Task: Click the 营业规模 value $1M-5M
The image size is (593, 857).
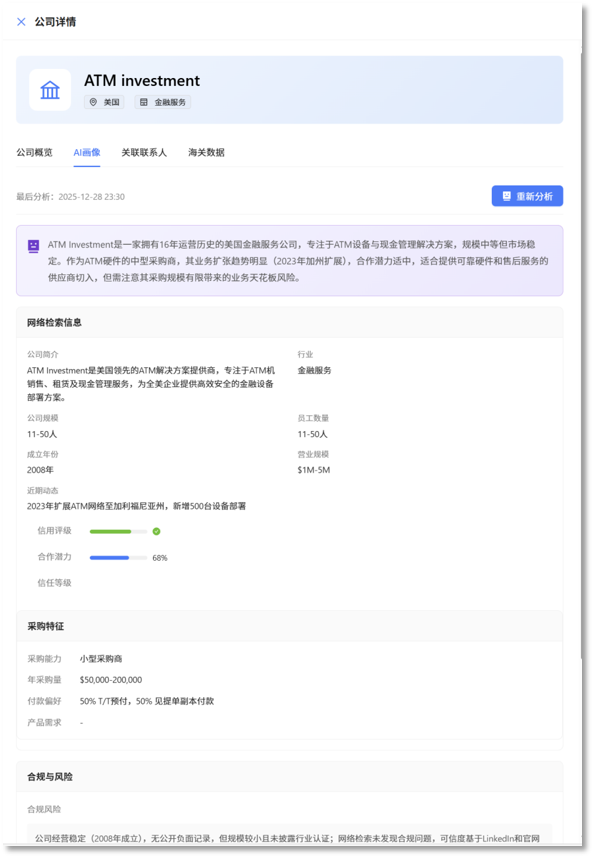Action: (x=314, y=469)
